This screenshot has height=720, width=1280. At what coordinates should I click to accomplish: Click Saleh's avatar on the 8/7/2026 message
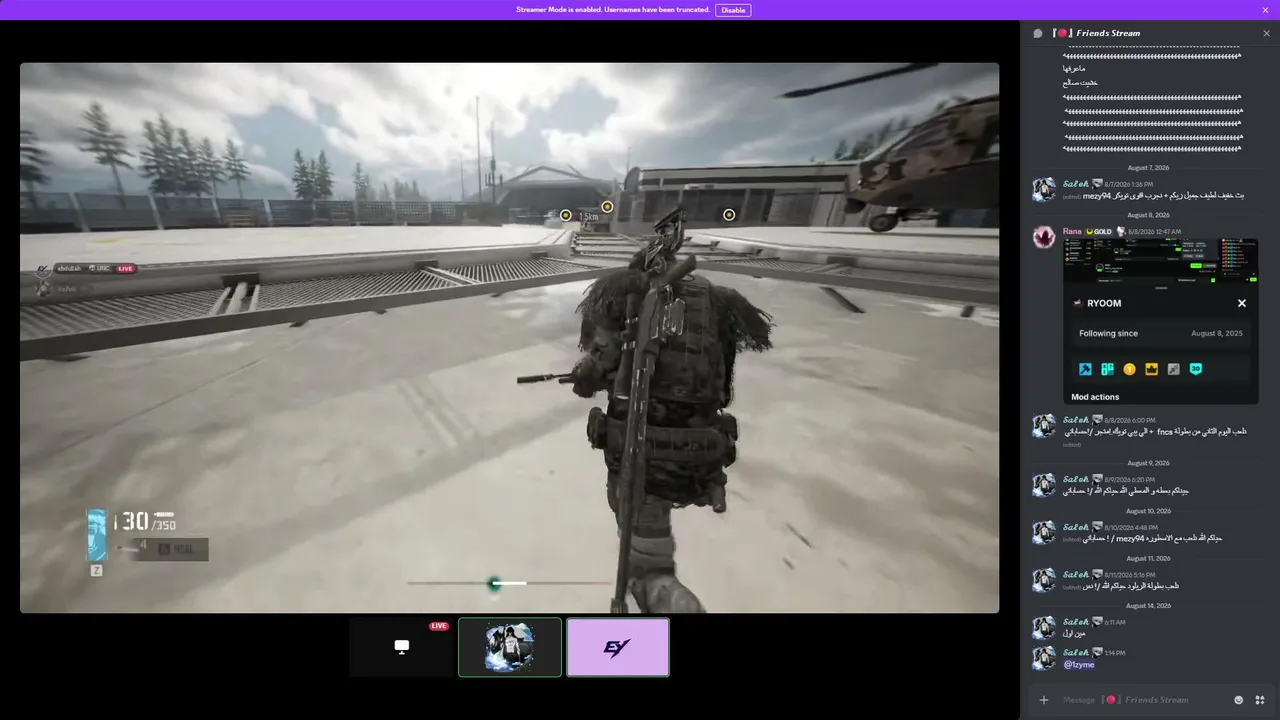tap(1044, 190)
